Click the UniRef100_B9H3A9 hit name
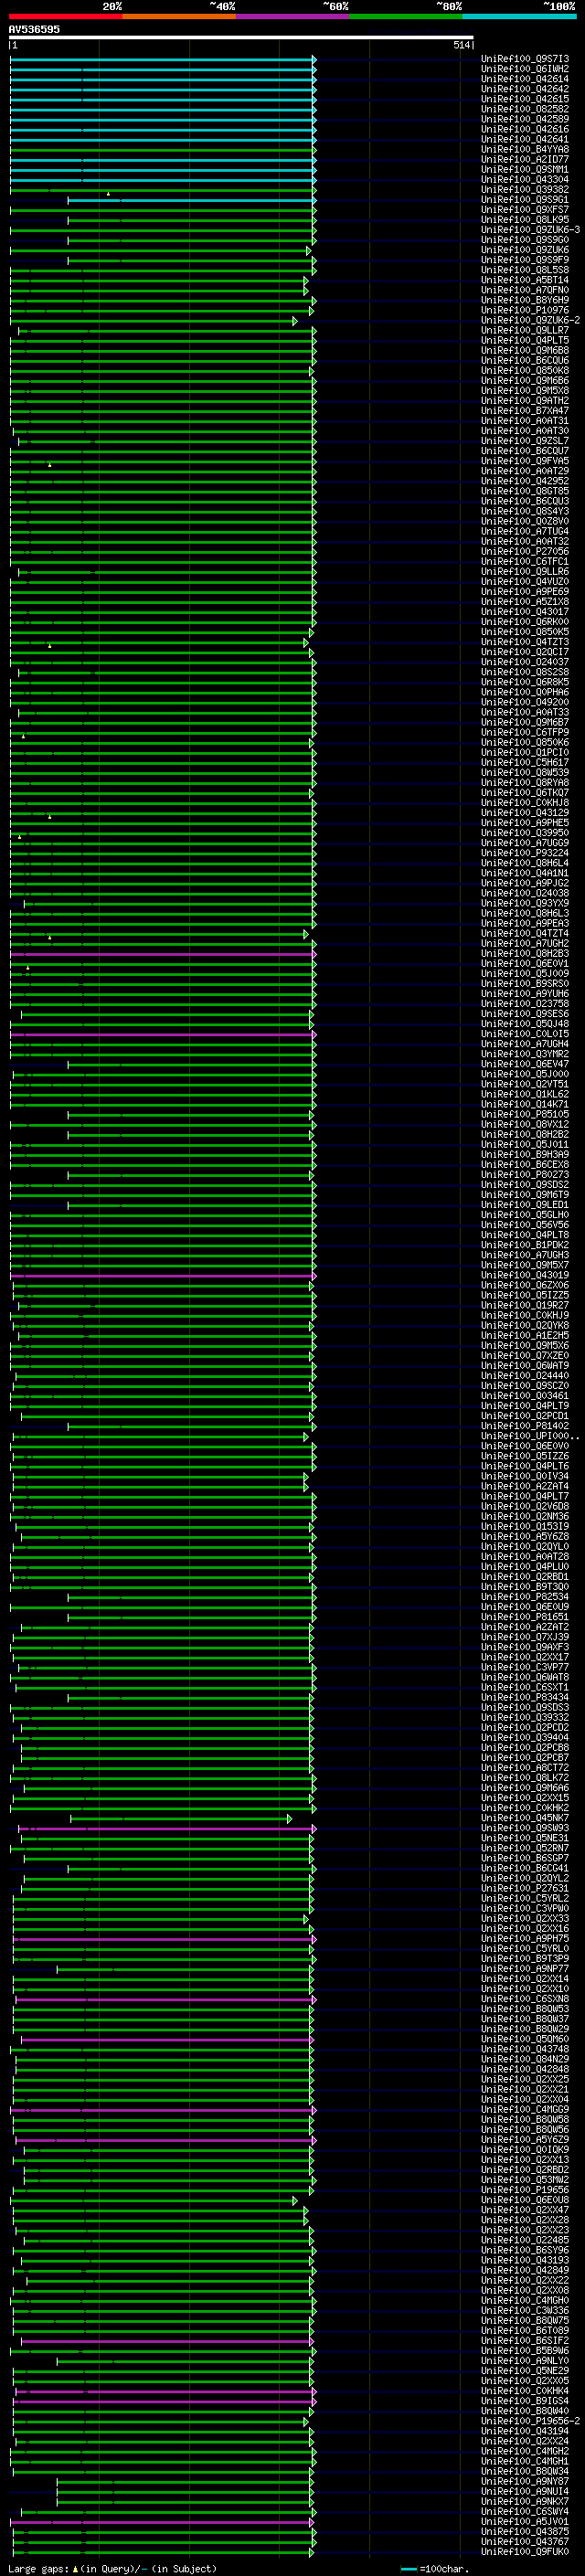585x2576 pixels. coord(525,1155)
